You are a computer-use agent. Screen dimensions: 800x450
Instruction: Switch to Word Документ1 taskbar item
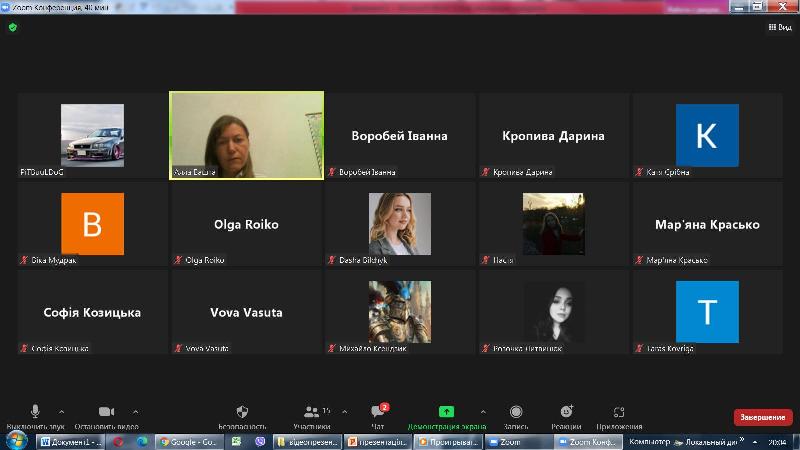pos(71,442)
